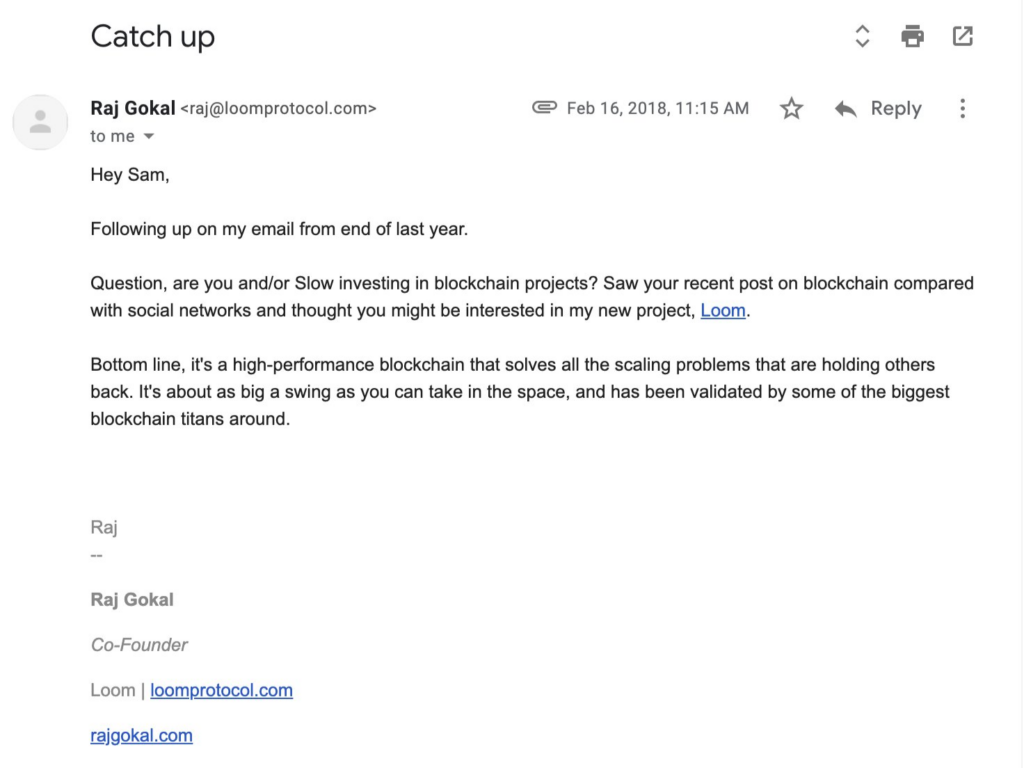
Task: Star this message from Raj Gokal
Action: (791, 108)
